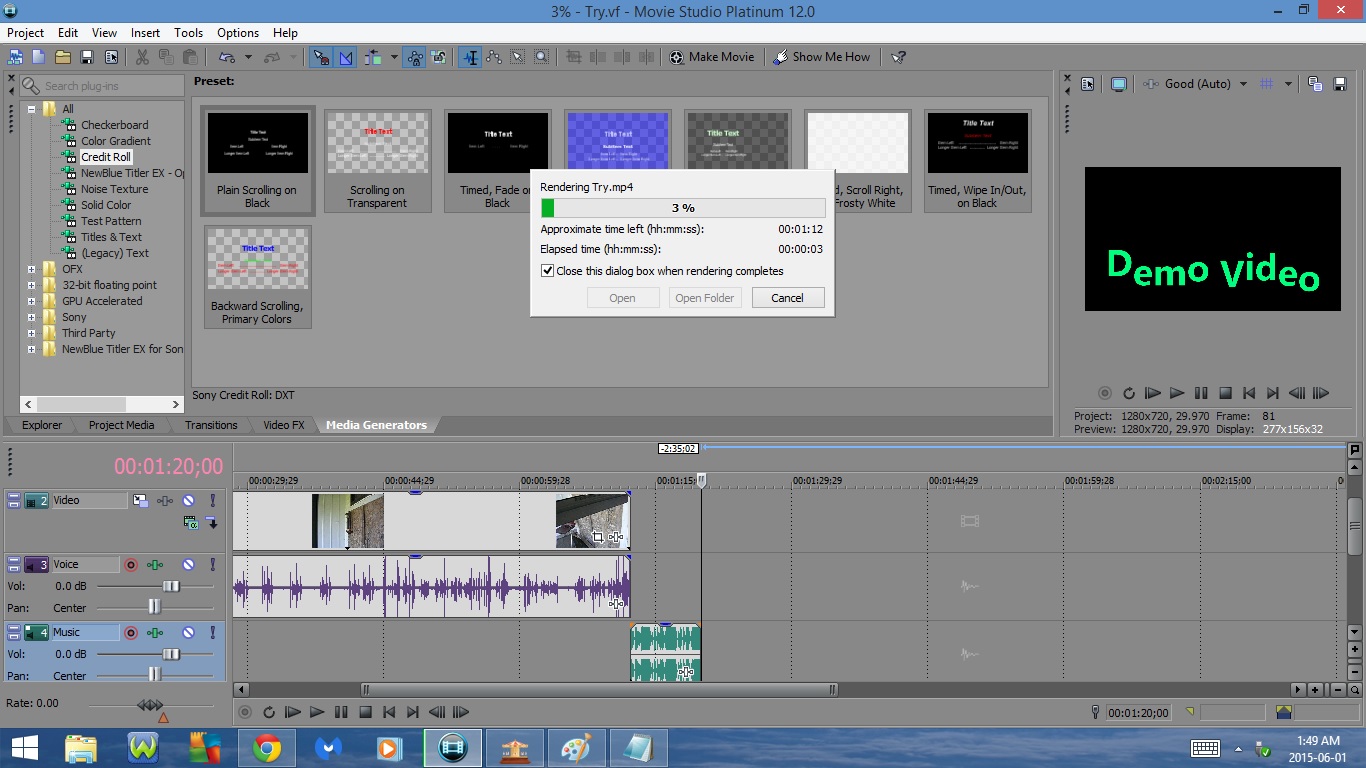Toggle Automatic Crossfades toolbar button

(x=345, y=57)
